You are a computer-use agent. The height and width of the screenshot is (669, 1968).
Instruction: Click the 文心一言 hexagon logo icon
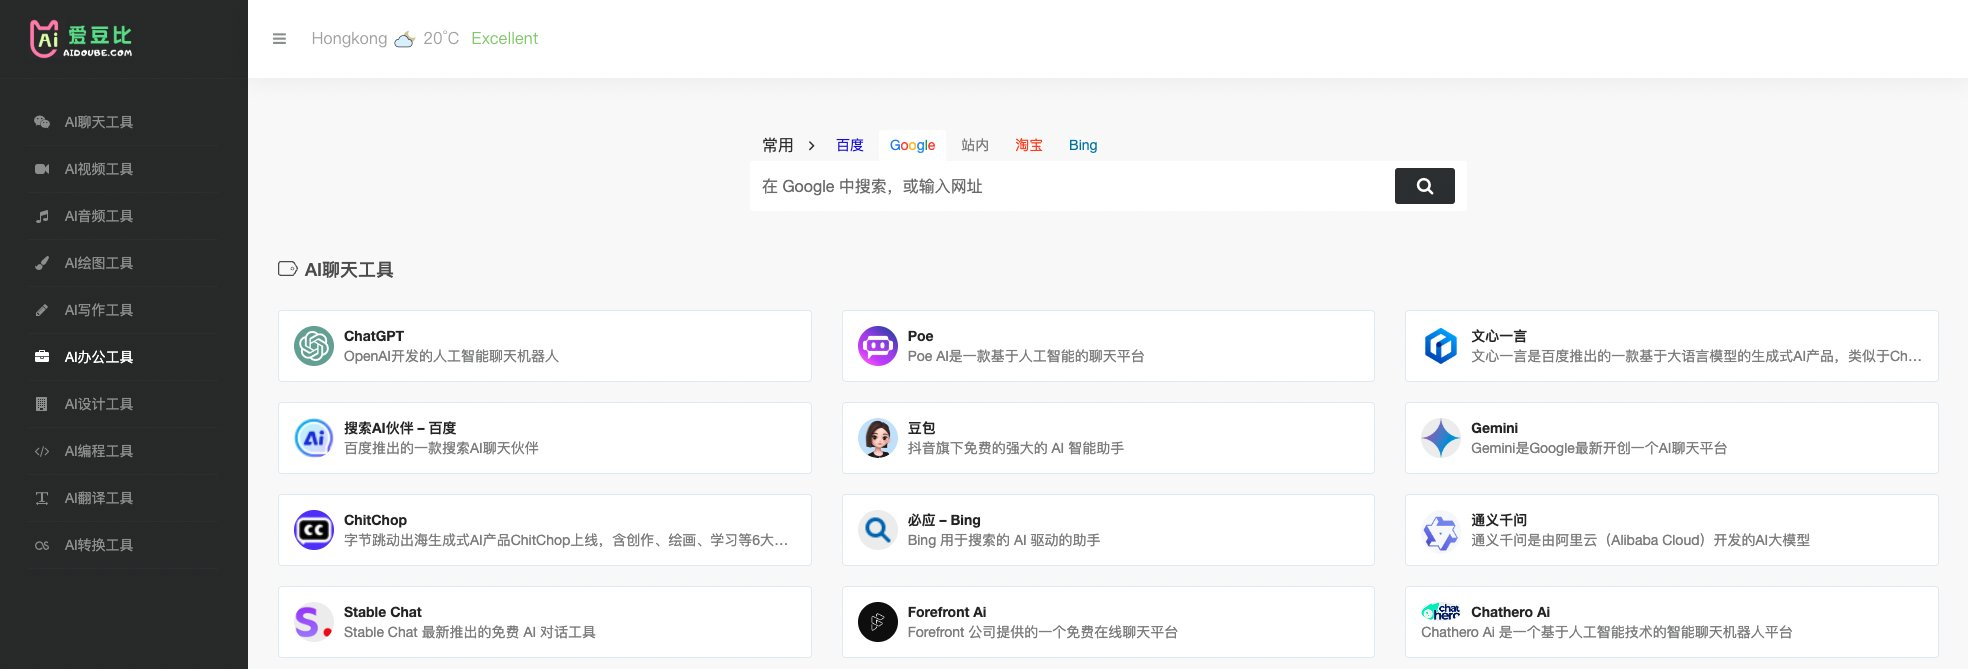pyautogui.click(x=1441, y=346)
